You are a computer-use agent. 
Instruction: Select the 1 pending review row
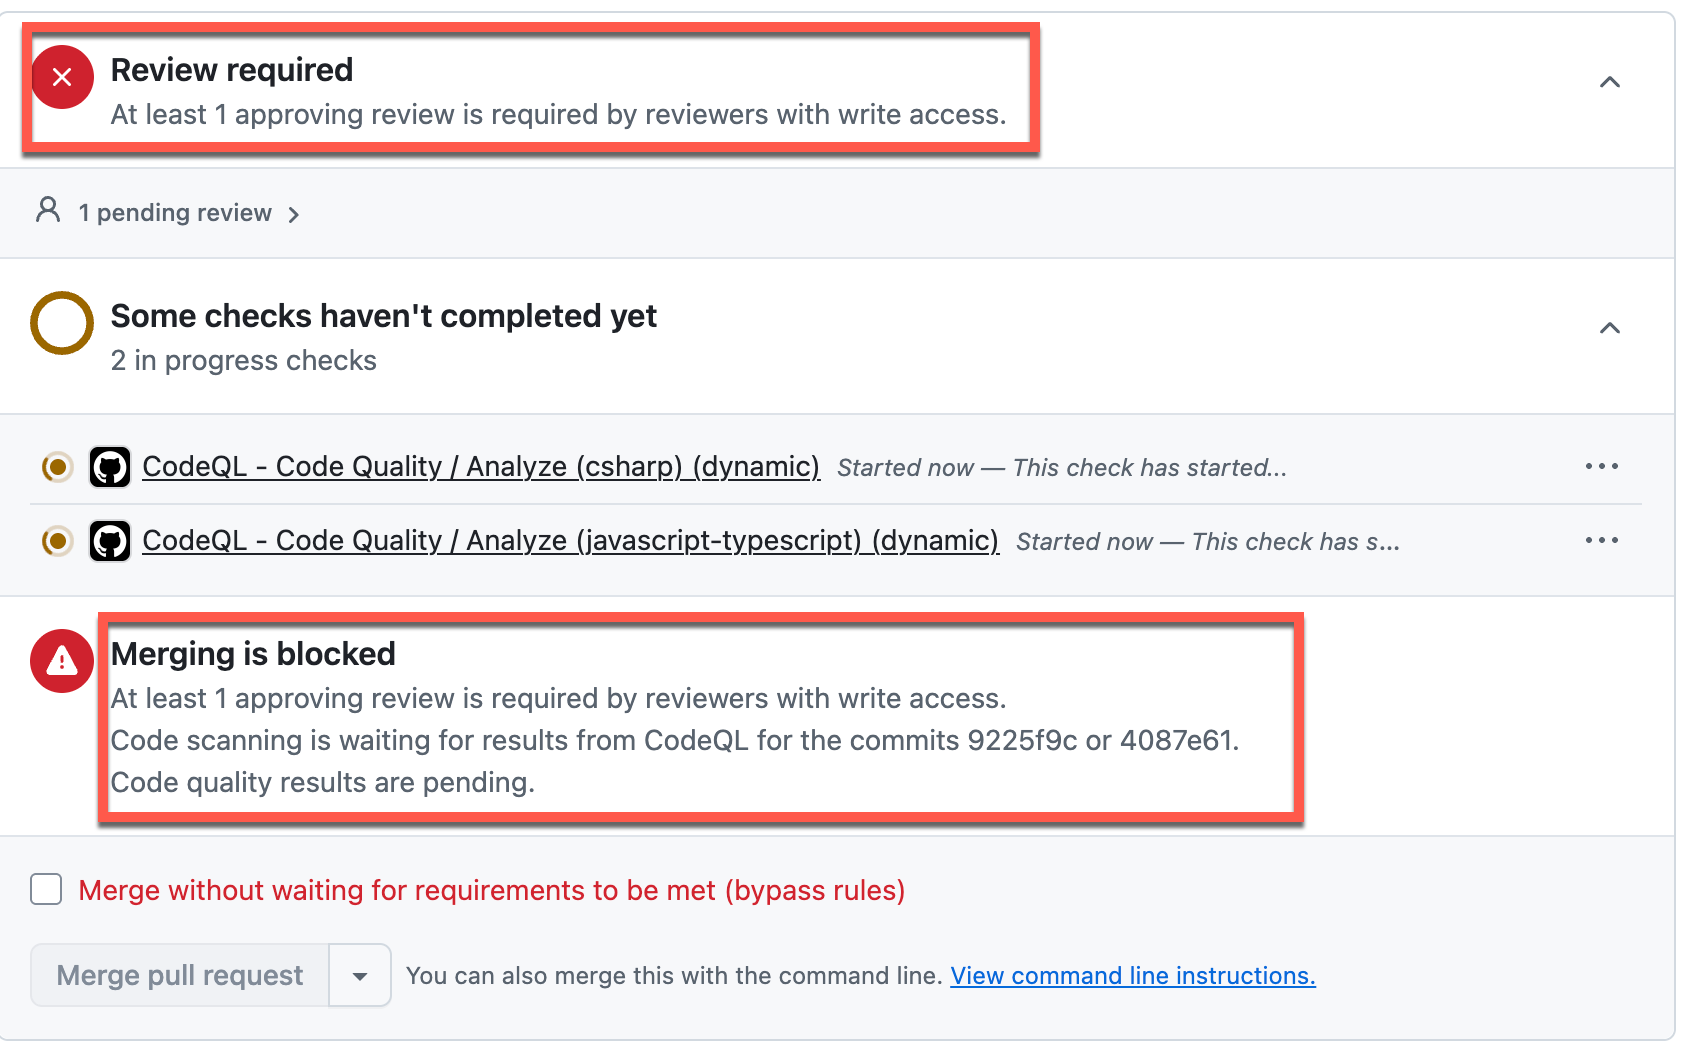(x=175, y=212)
